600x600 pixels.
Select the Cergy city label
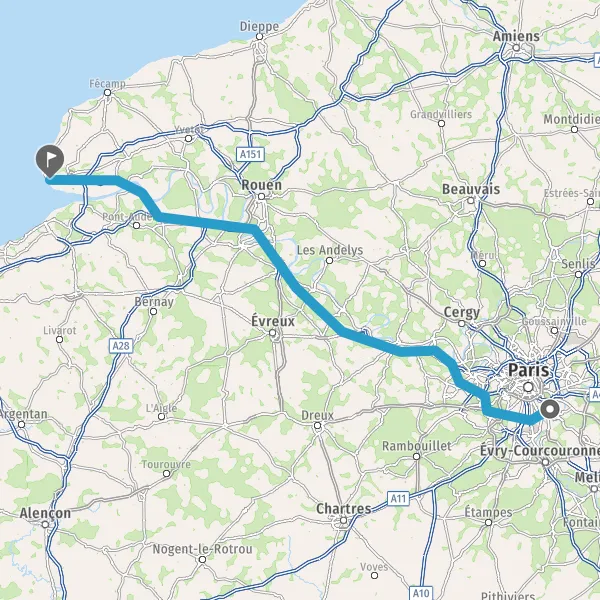click(461, 313)
